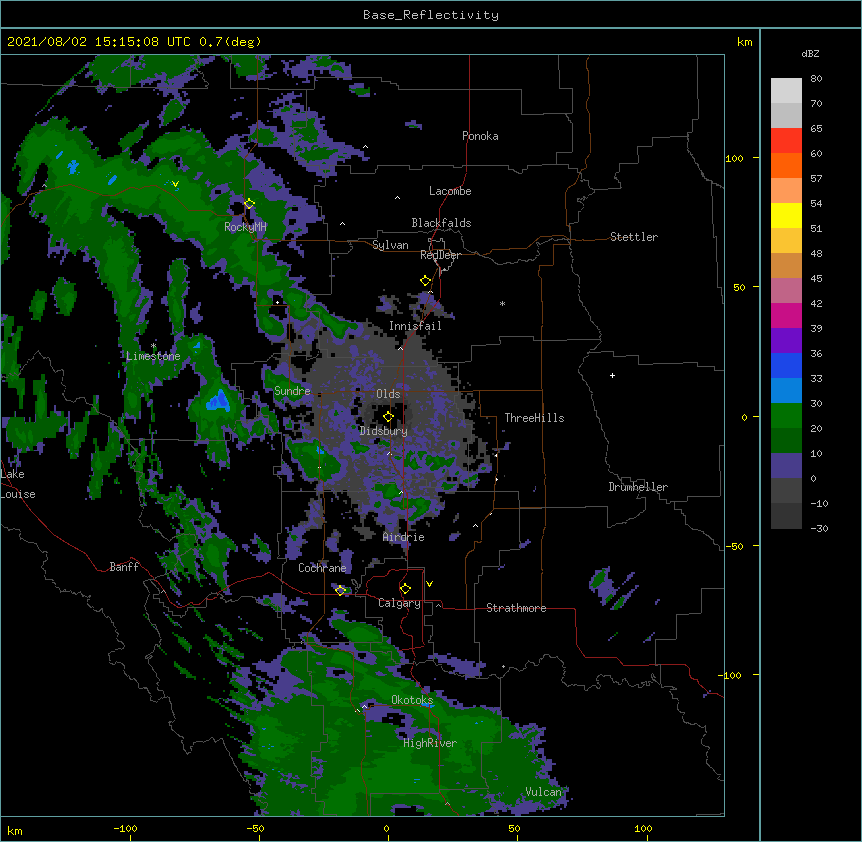This screenshot has width=862, height=842.
Task: Click the Lake Louise label
Action: (x=18, y=484)
